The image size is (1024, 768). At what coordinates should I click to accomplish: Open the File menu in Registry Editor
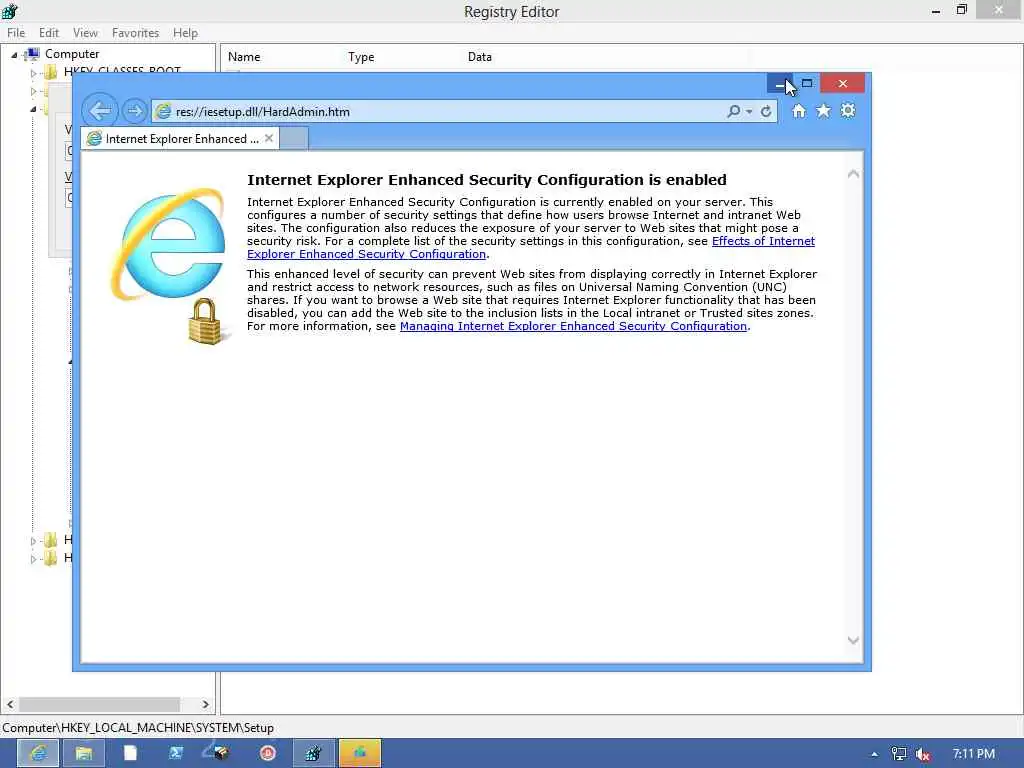16,33
